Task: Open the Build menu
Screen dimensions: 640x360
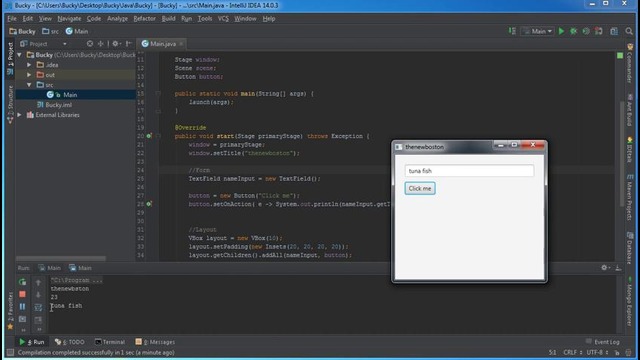Action: [x=168, y=19]
